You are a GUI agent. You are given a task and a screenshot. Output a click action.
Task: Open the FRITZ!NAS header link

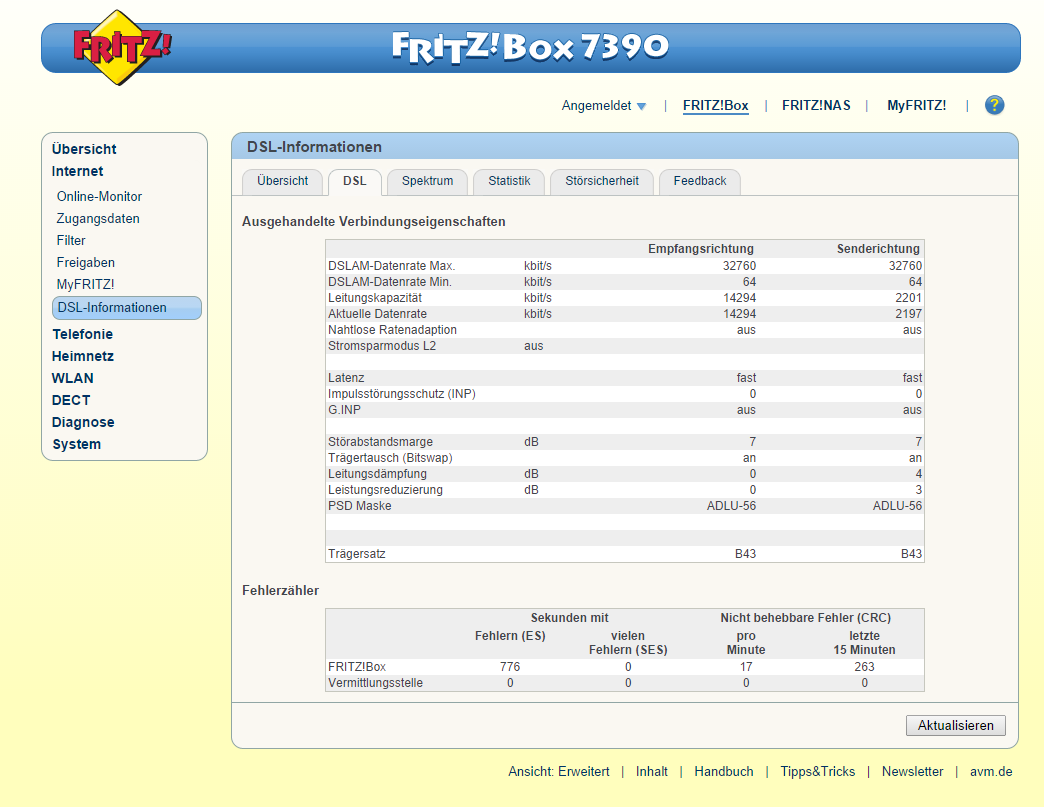pyautogui.click(x=816, y=105)
